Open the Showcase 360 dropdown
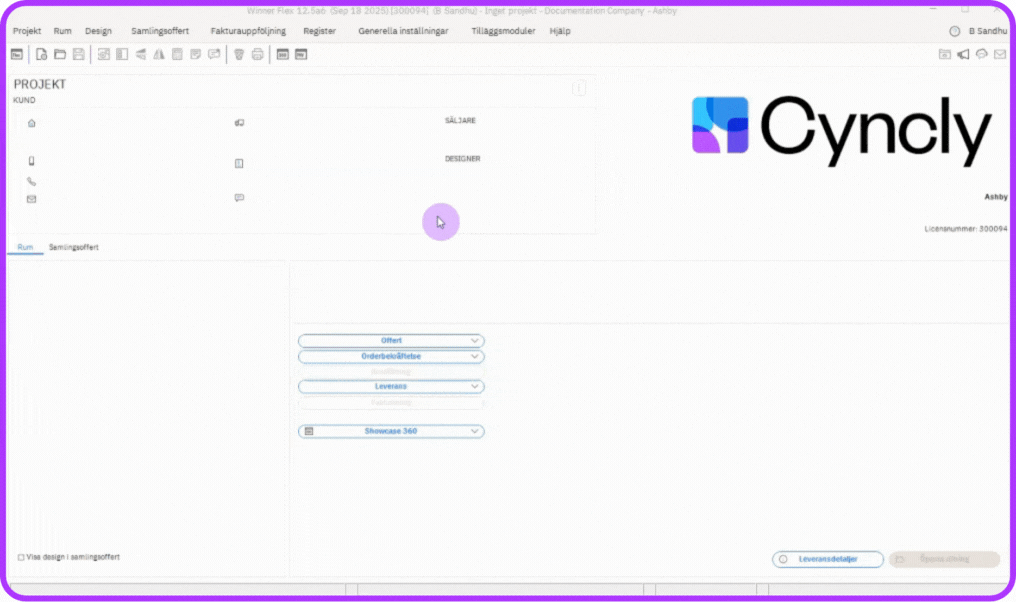The image size is (1016, 602). coord(391,431)
